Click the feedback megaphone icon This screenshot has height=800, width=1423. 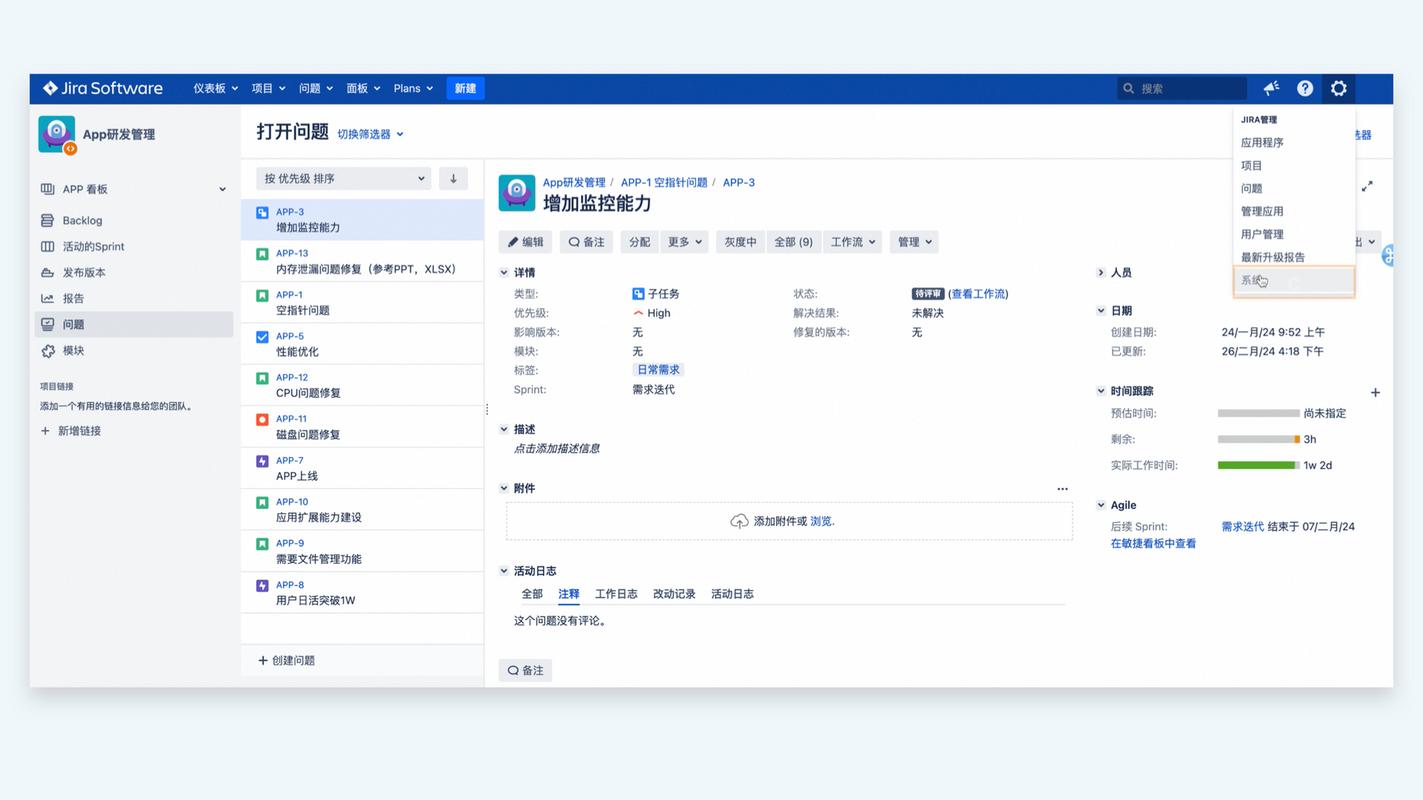tap(1270, 88)
